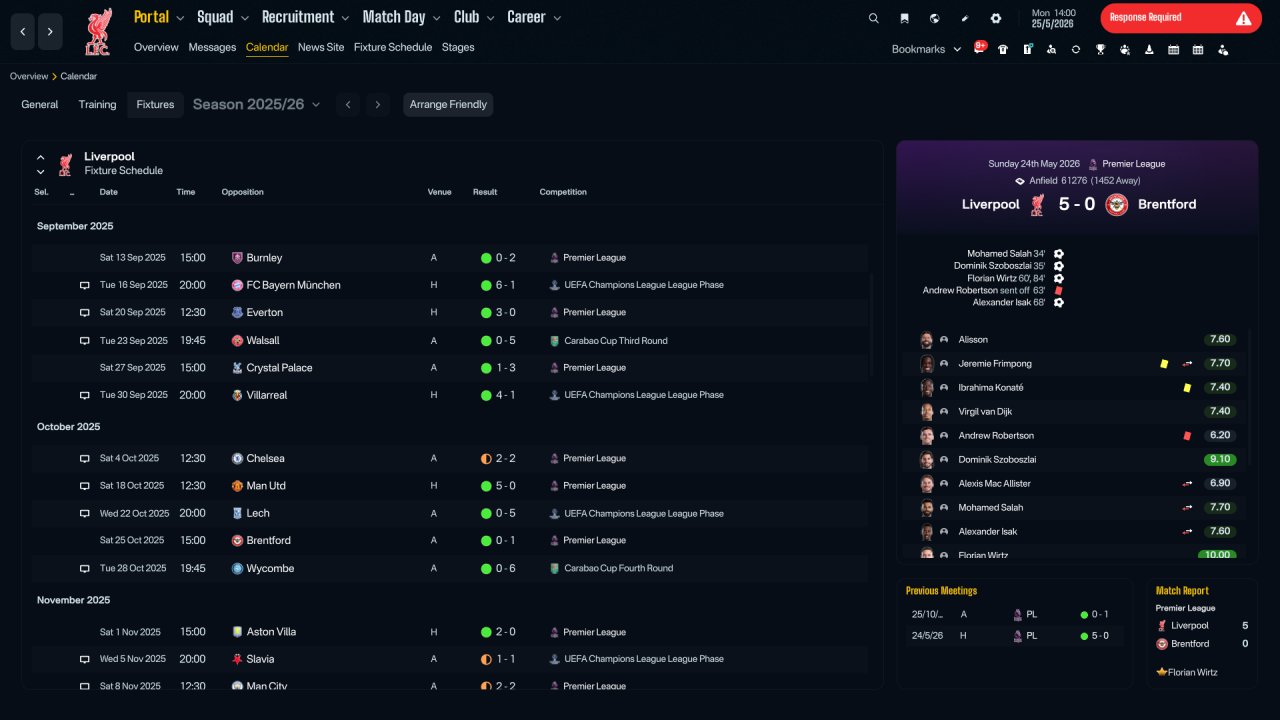This screenshot has width=1280, height=720.
Task: Click Virgil van Dijk's face portrait
Action: pyautogui.click(x=927, y=412)
